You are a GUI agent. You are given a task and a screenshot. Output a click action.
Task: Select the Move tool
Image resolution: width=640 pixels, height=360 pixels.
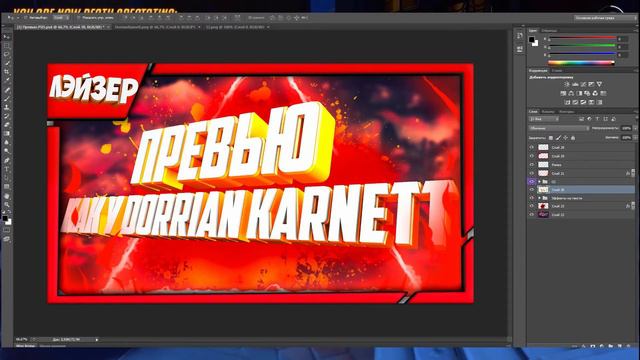(7, 37)
